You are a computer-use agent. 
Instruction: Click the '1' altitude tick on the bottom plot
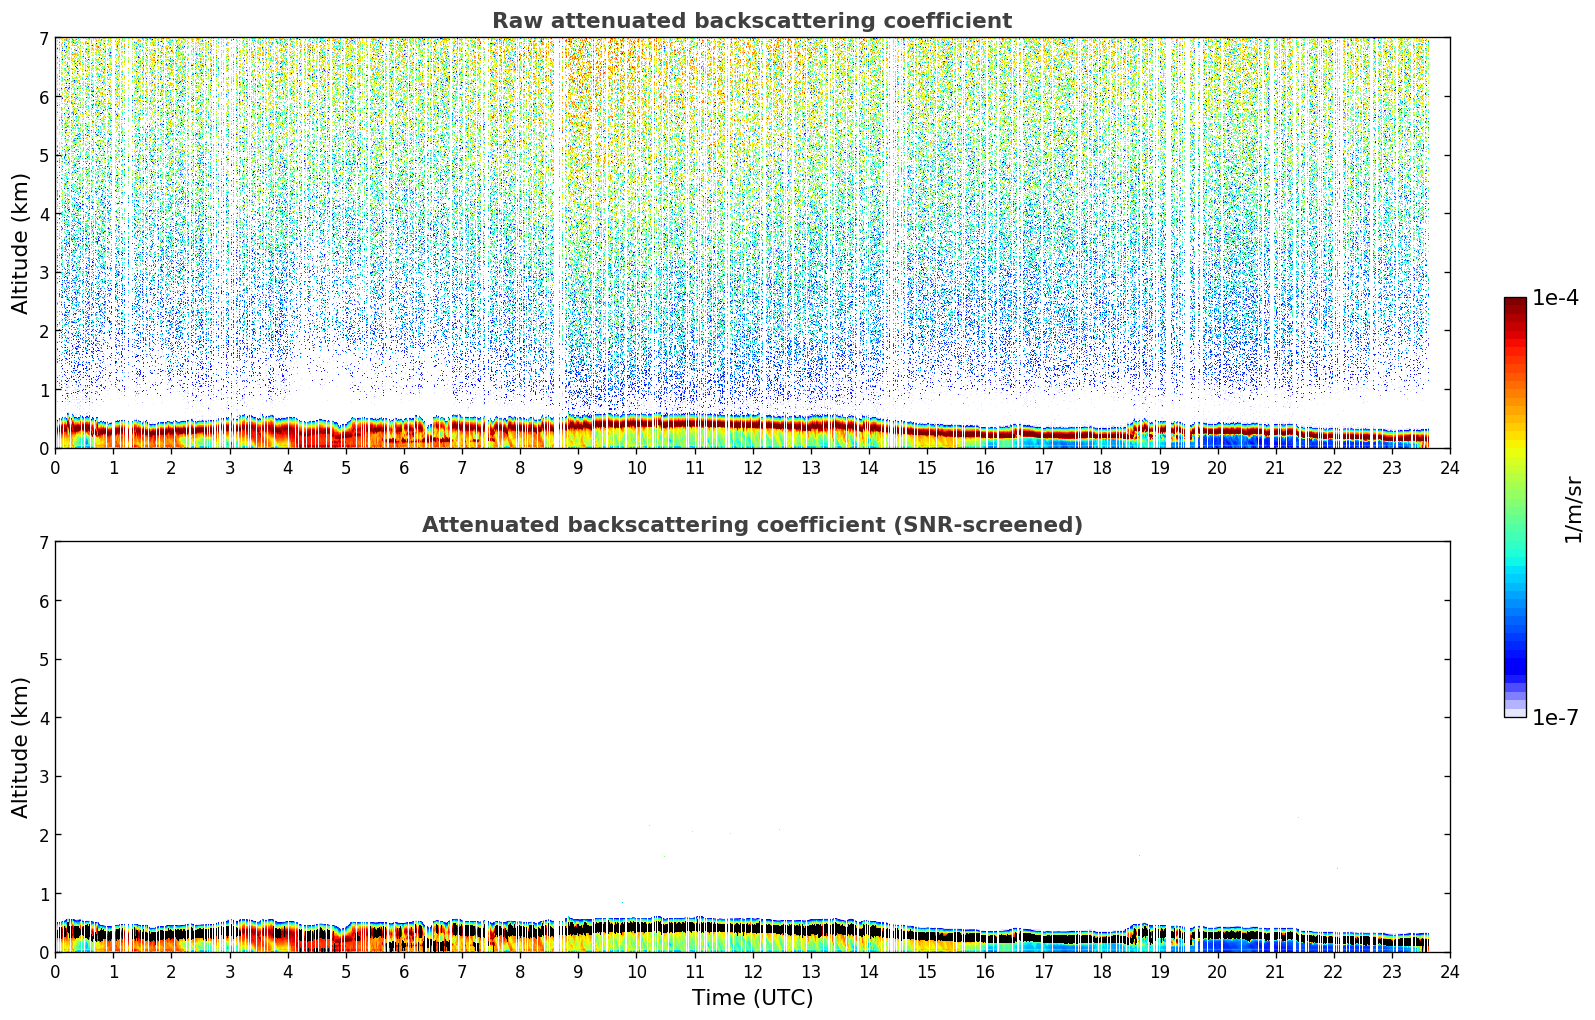pos(44,894)
